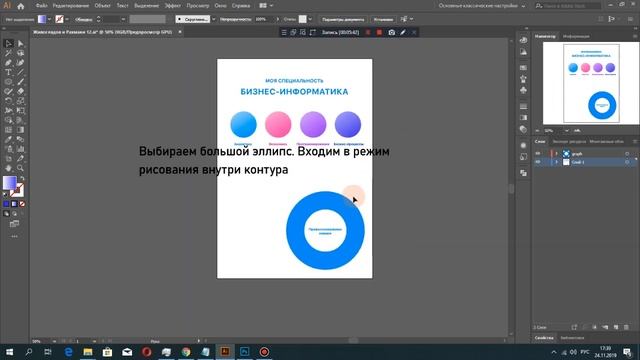
Task: Select the Ellipse shape tool
Action: 8,82
